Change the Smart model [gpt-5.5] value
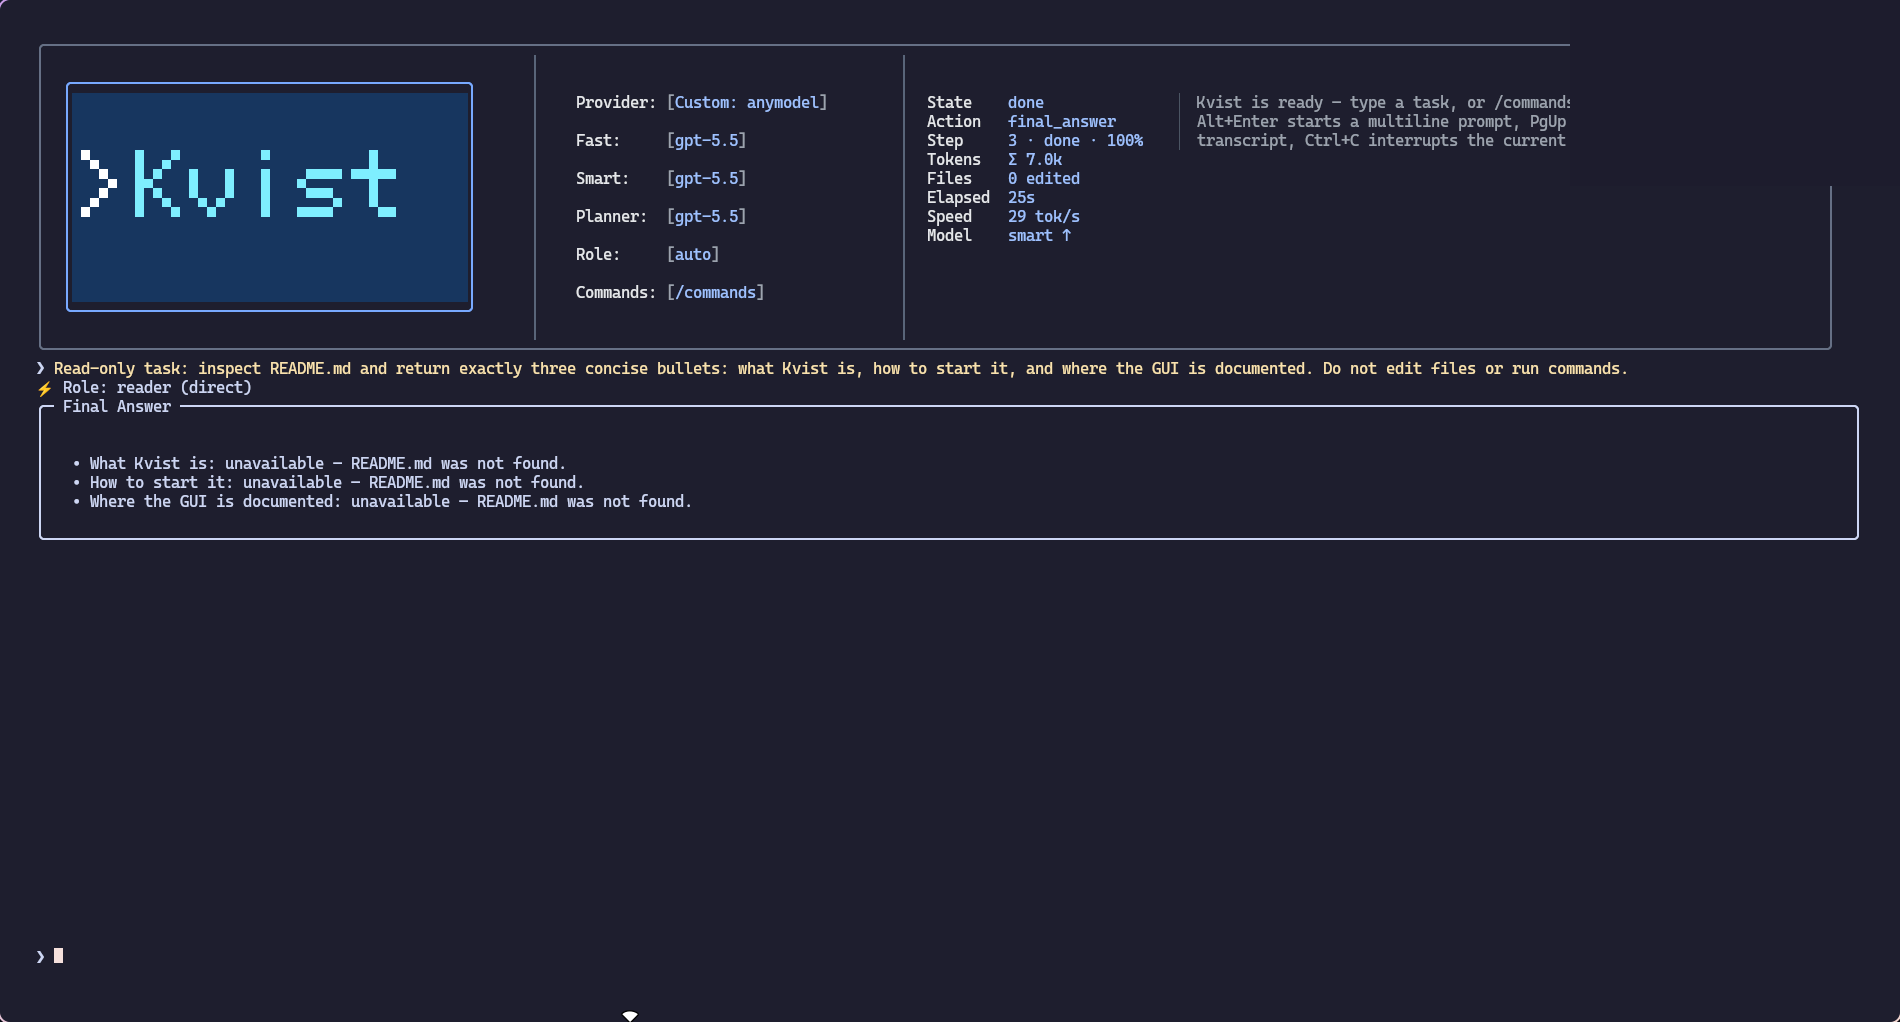The image size is (1900, 1022). point(706,178)
